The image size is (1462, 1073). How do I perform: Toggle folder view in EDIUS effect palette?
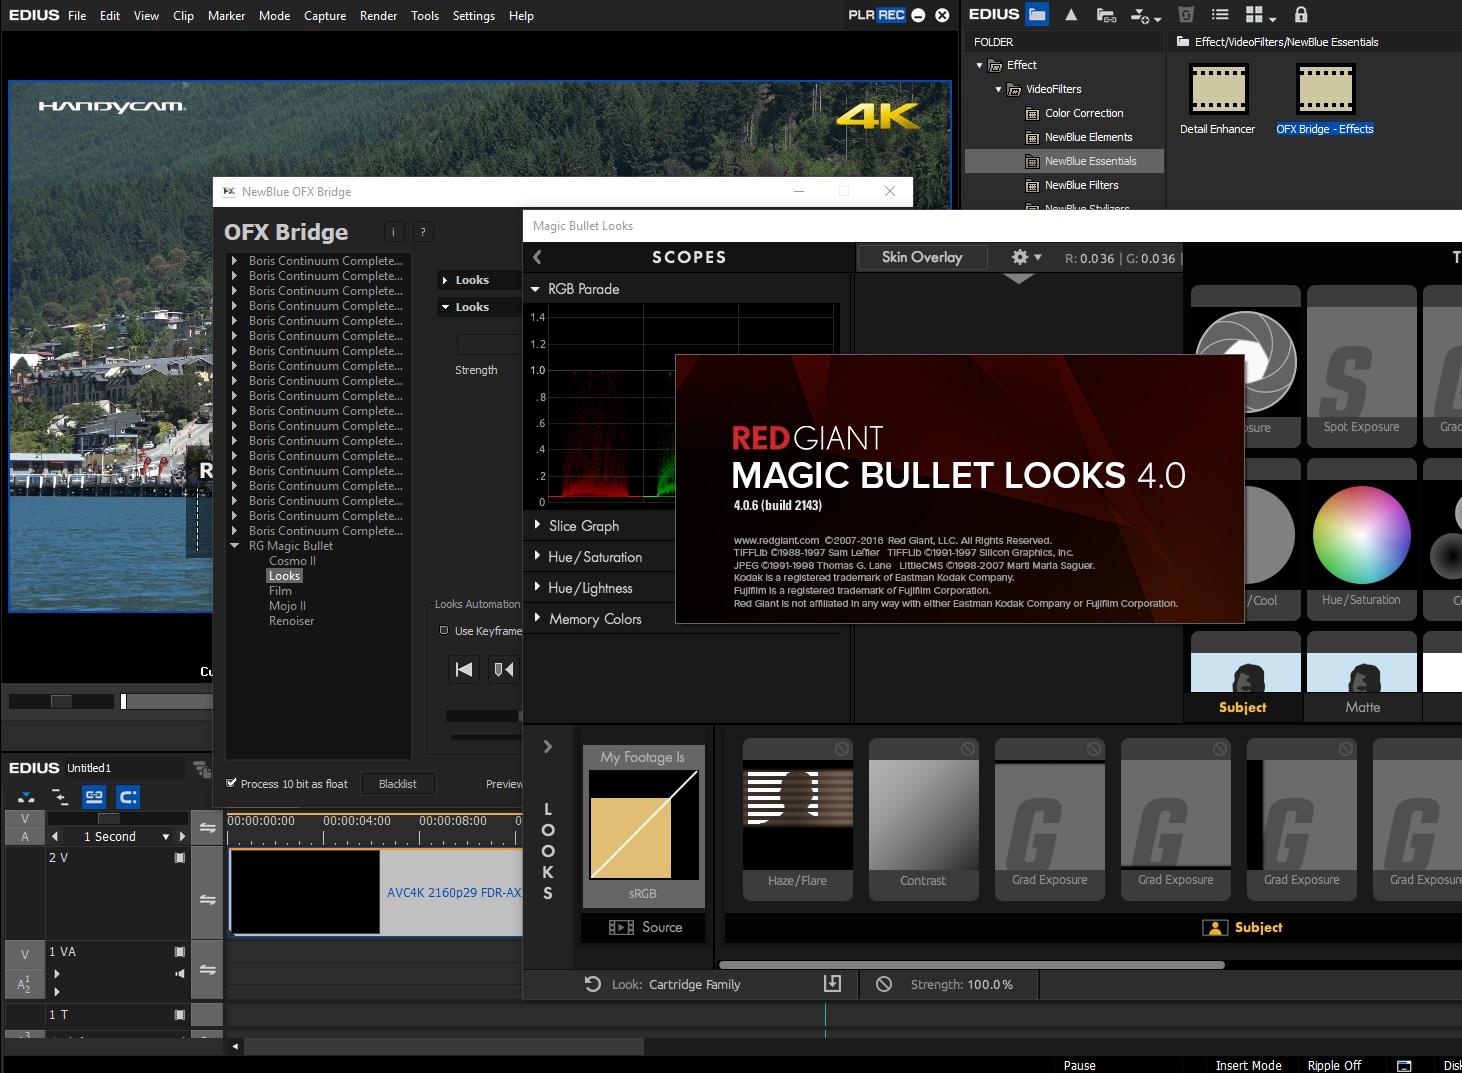point(1037,14)
